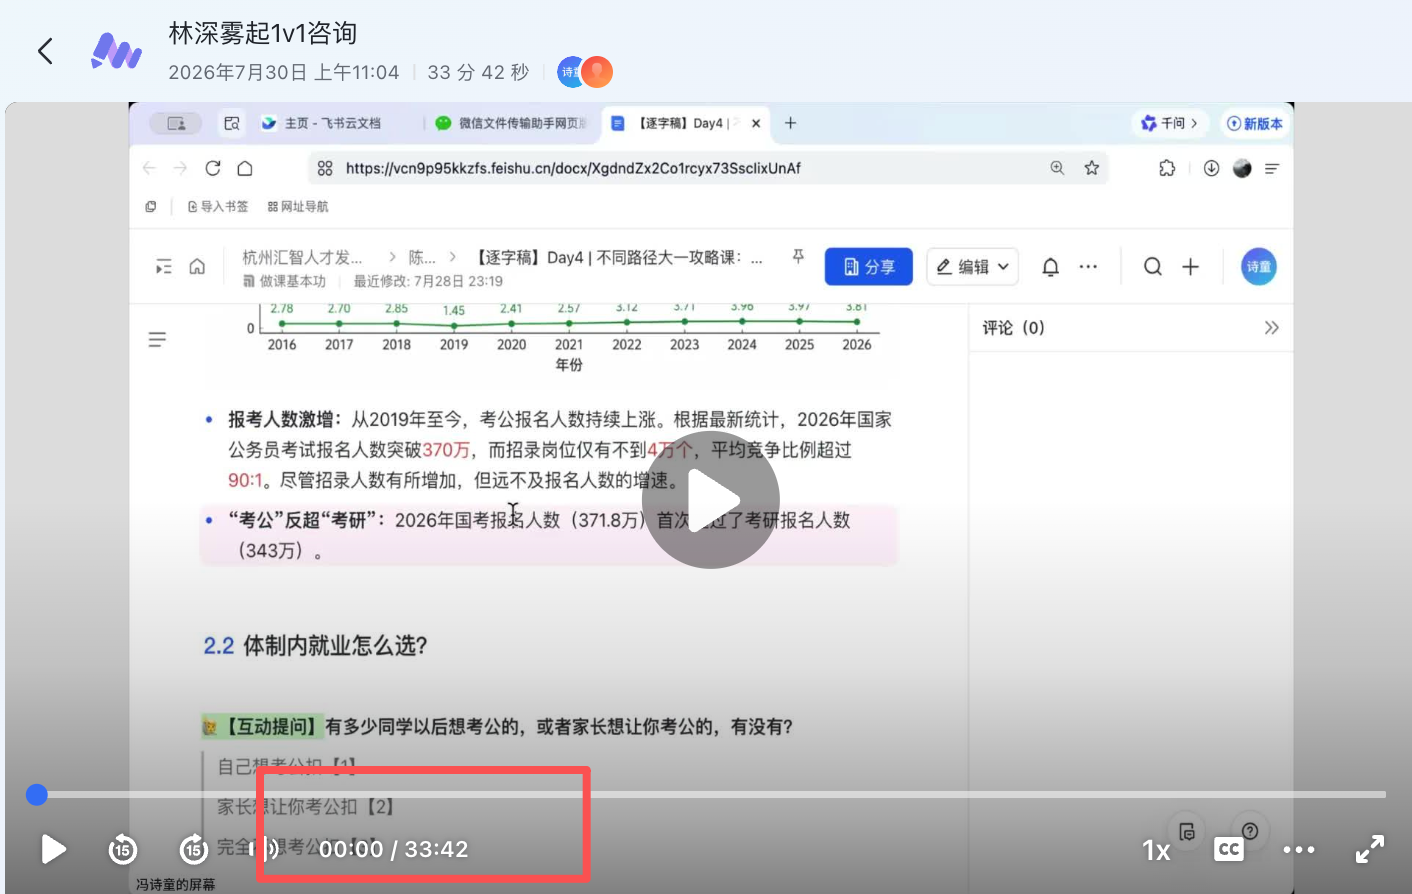Viewport: 1412px width, 894px height.
Task: Open browser extensions puzzle icon
Action: tap(1167, 168)
